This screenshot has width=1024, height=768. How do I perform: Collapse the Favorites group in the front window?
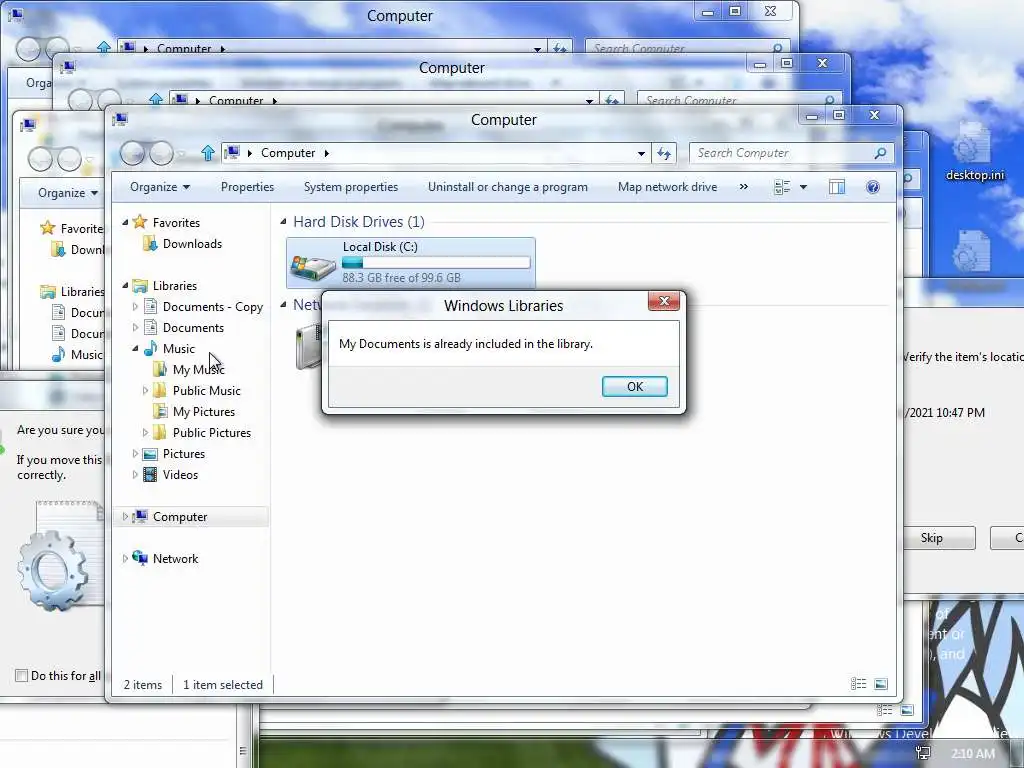click(x=125, y=223)
